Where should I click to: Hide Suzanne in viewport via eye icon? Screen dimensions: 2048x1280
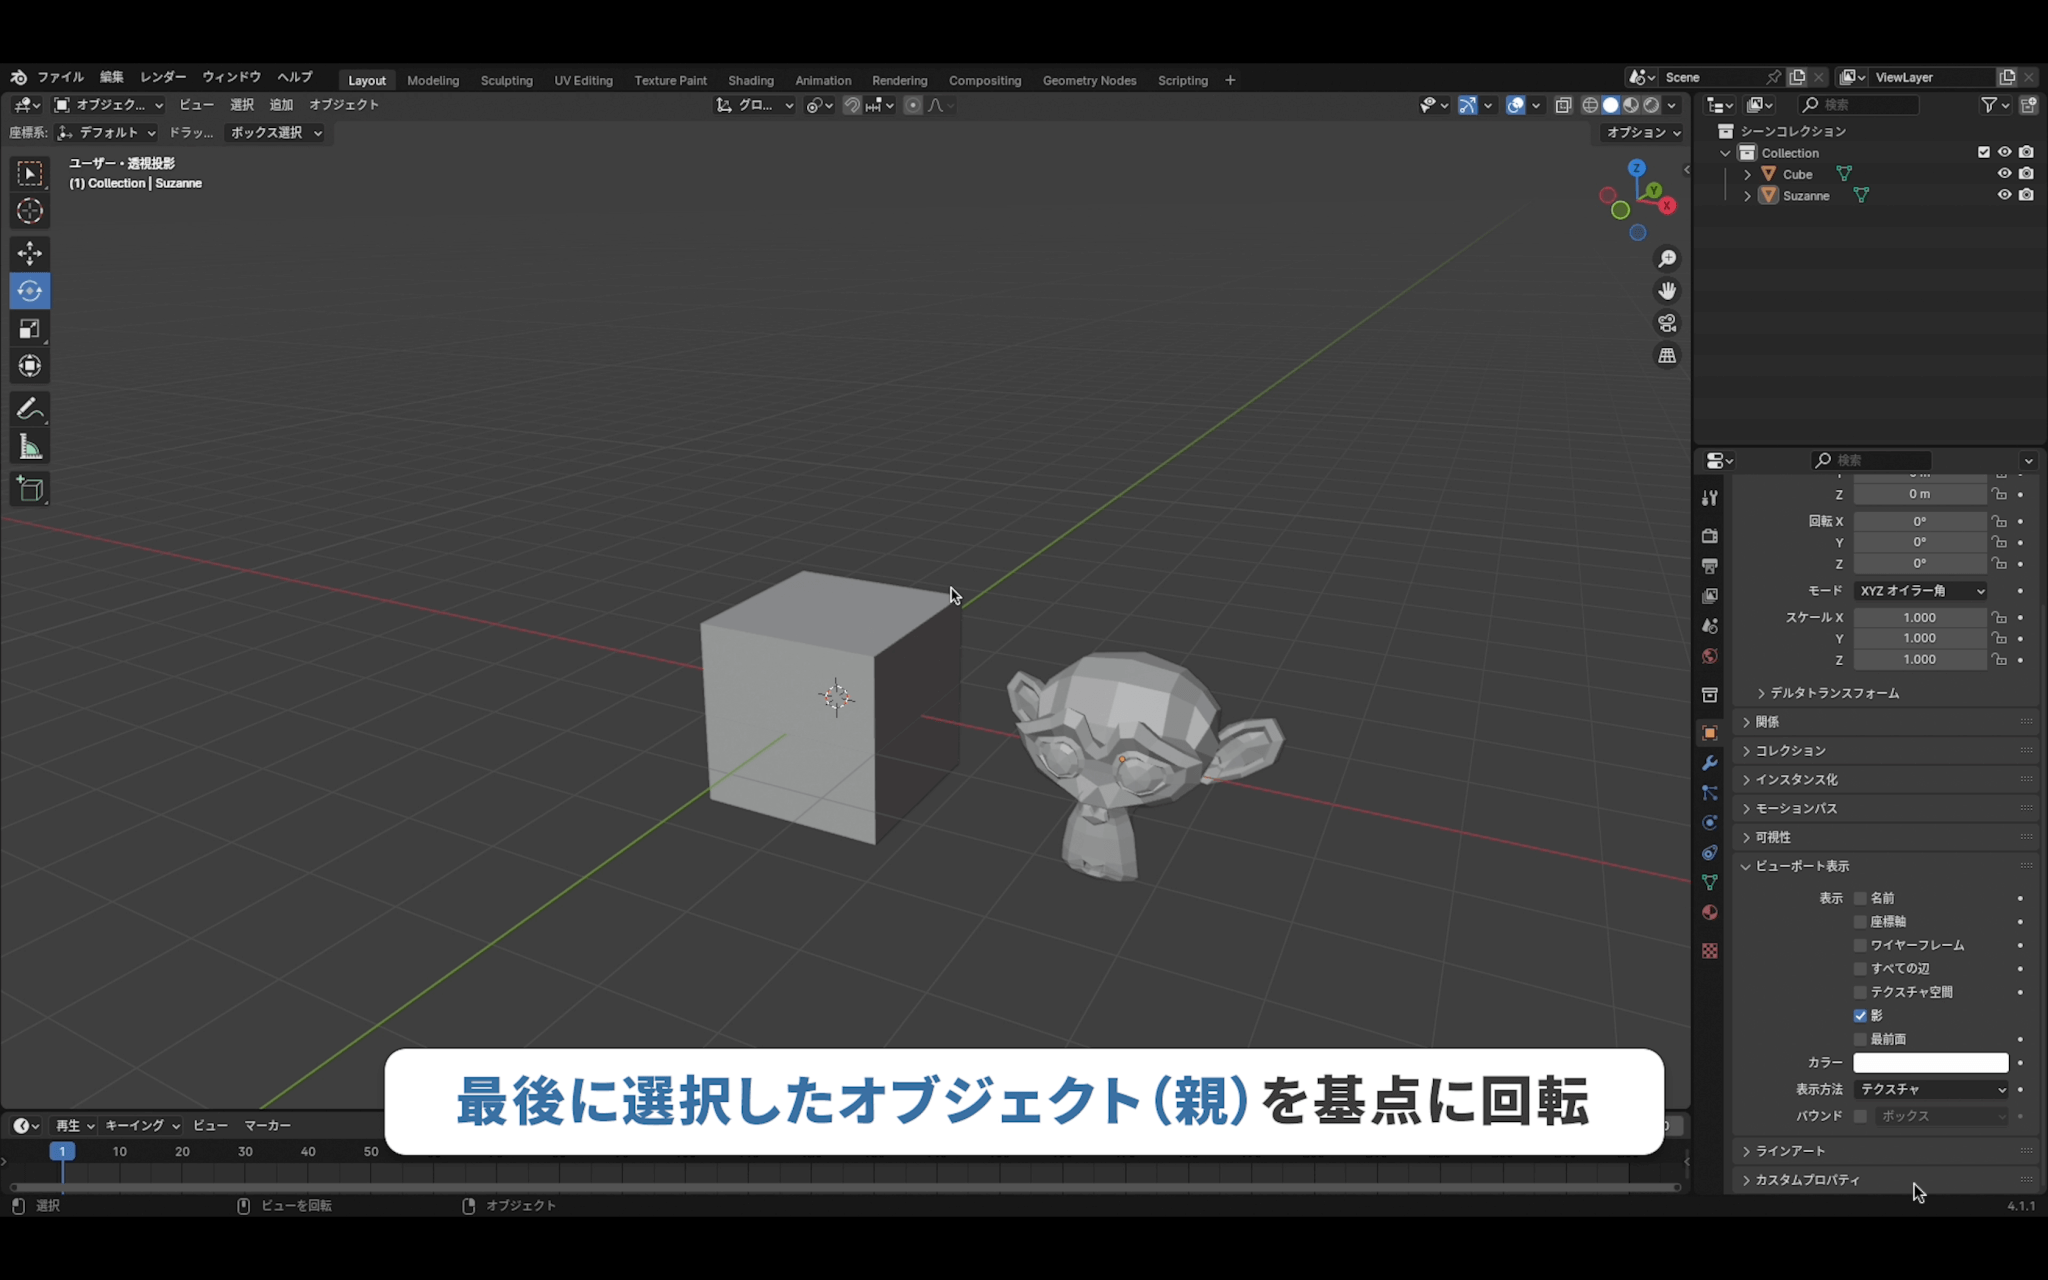click(x=2004, y=195)
